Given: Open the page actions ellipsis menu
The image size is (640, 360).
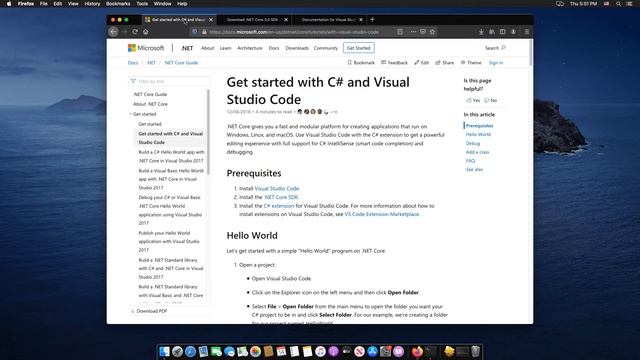Looking at the screenshot, I should tap(413, 32).
